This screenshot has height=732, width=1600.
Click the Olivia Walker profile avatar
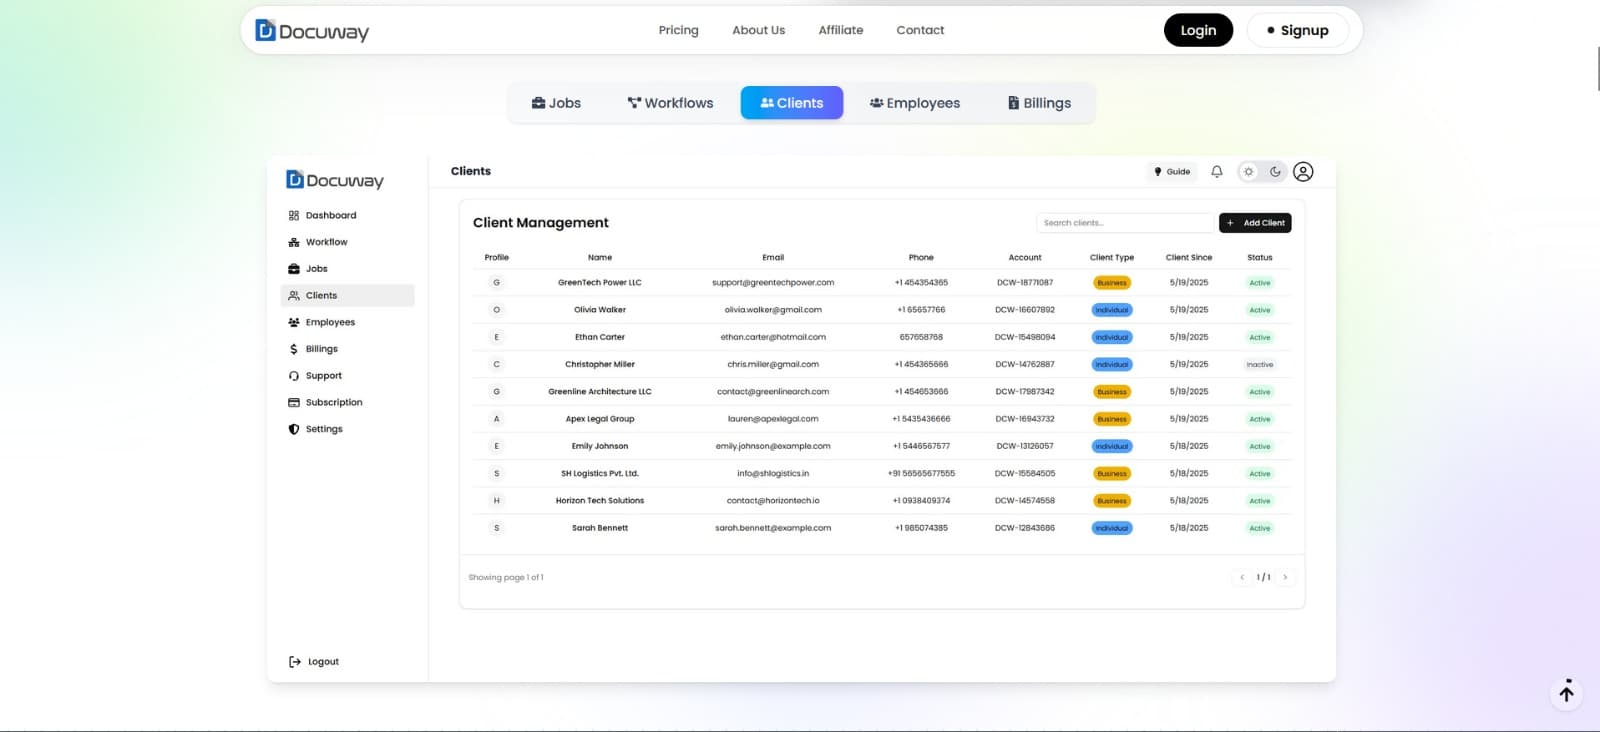pyautogui.click(x=496, y=310)
